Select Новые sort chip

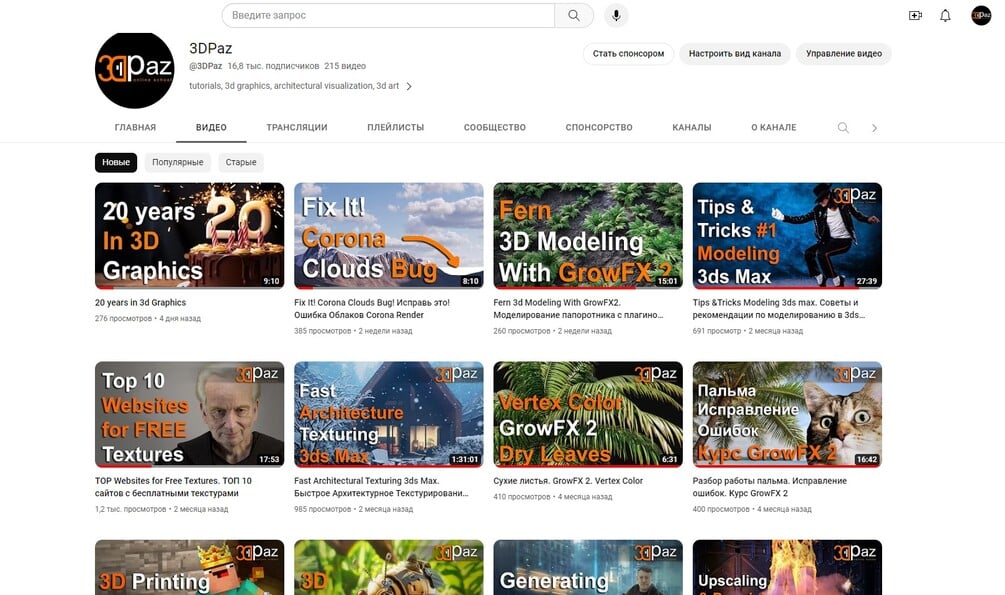pos(116,162)
